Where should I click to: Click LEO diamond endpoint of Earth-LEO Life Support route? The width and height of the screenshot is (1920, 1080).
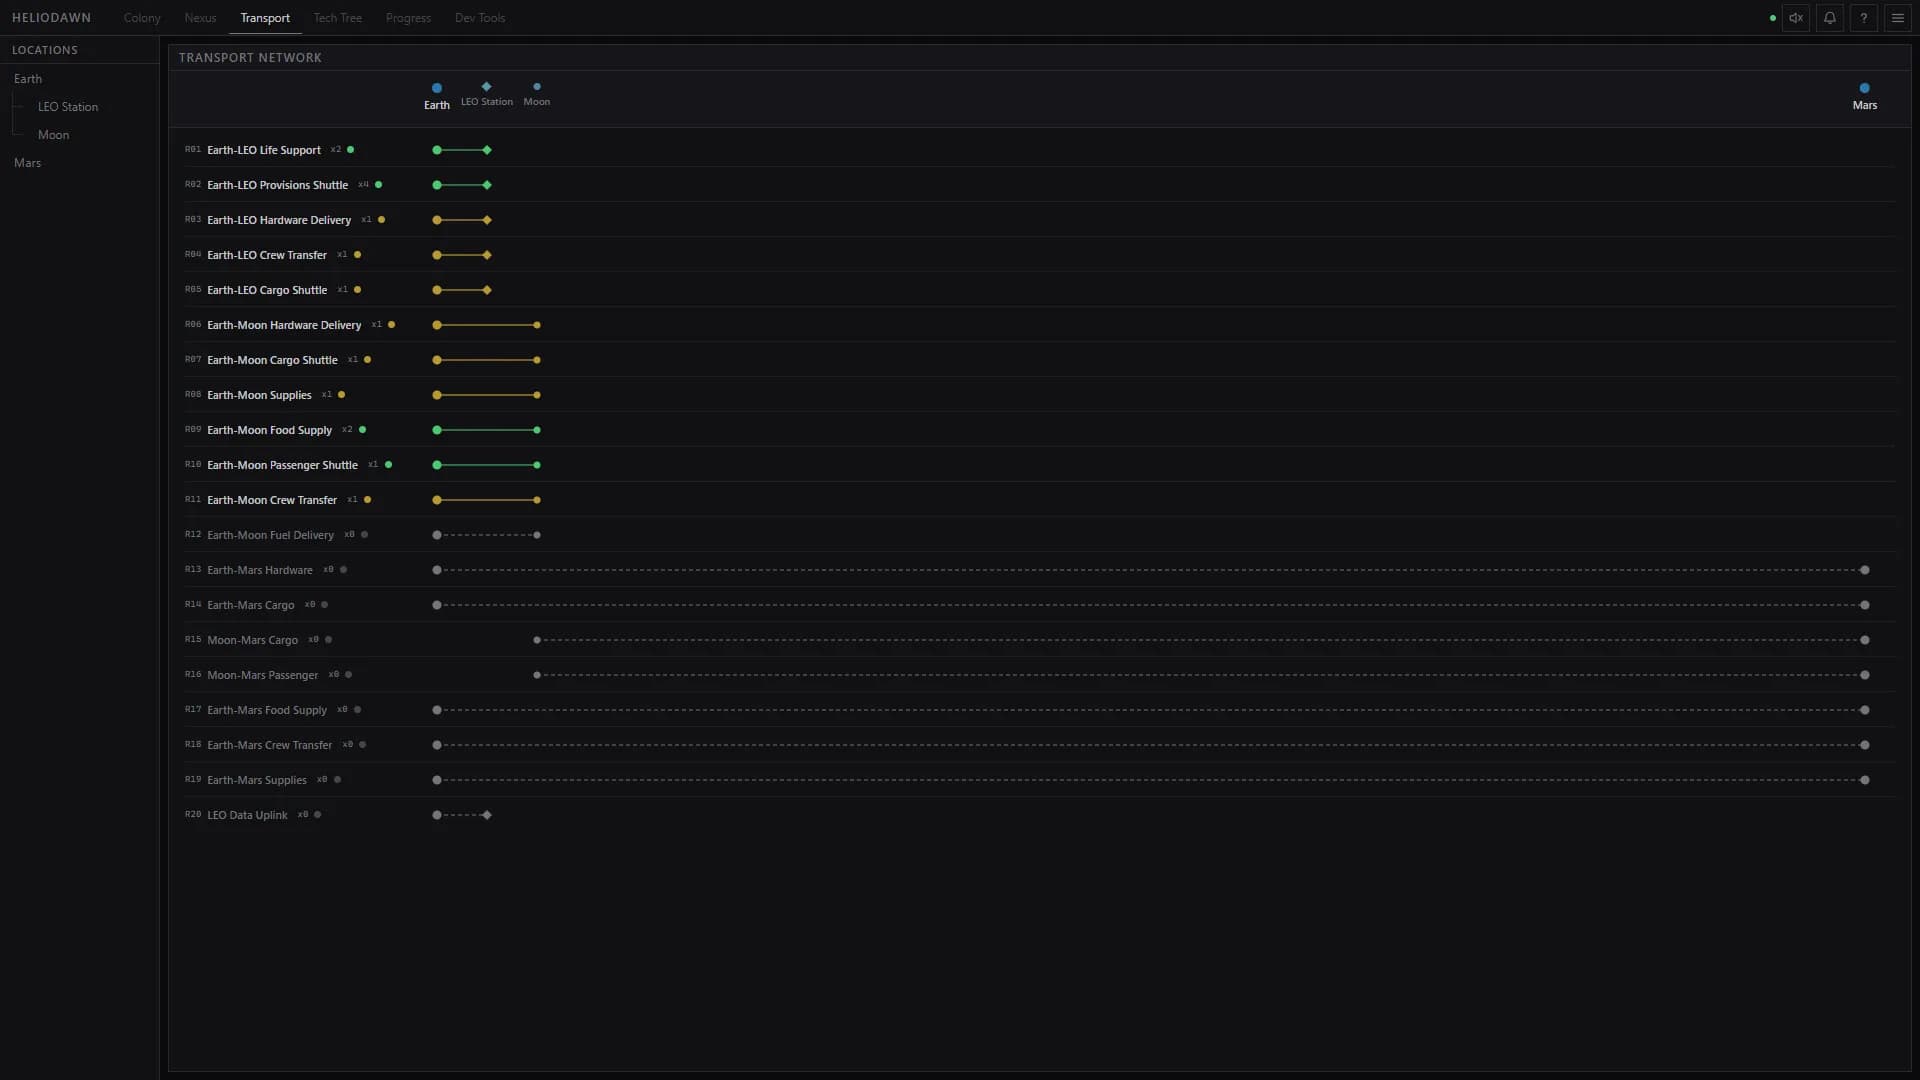pos(487,150)
